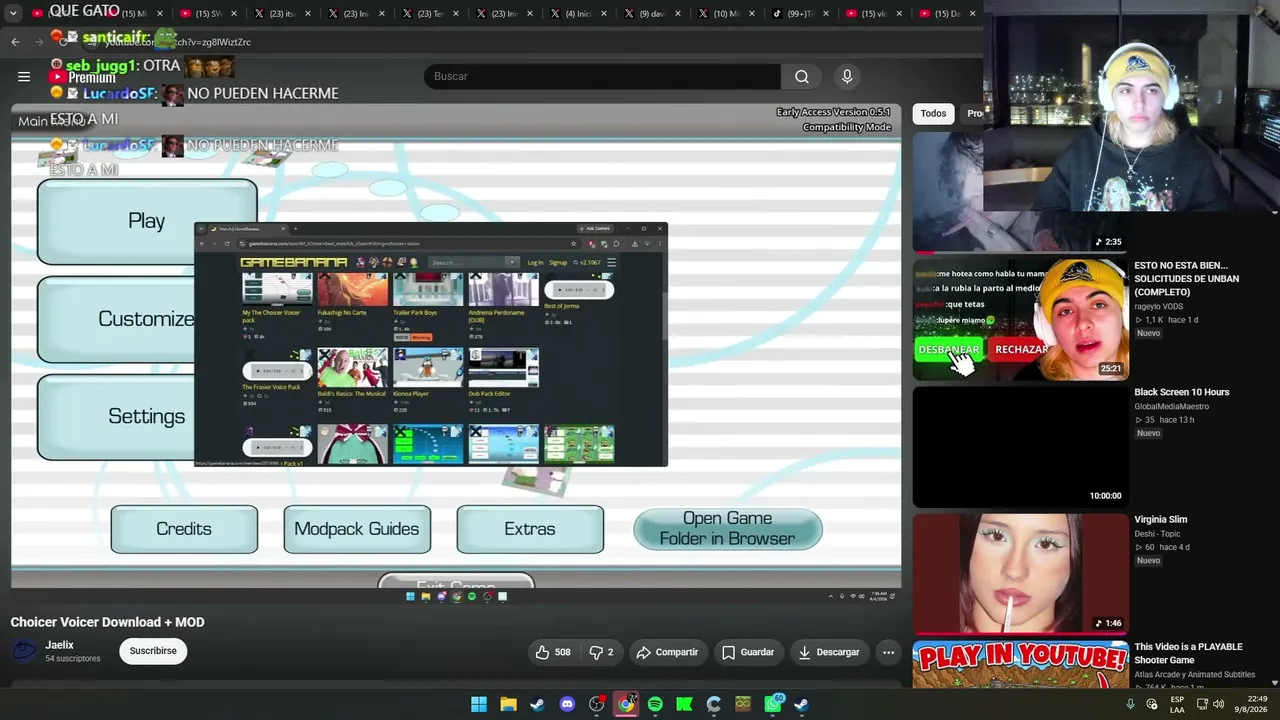Click the system tray microphone icon
This screenshot has height=720, width=1280.
pos(1131,704)
